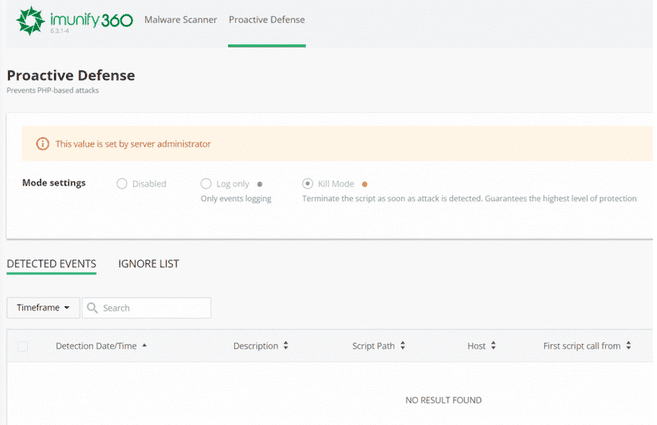Tick the select-all events checkbox
Viewport: 657px width, 425px height.
[23, 346]
